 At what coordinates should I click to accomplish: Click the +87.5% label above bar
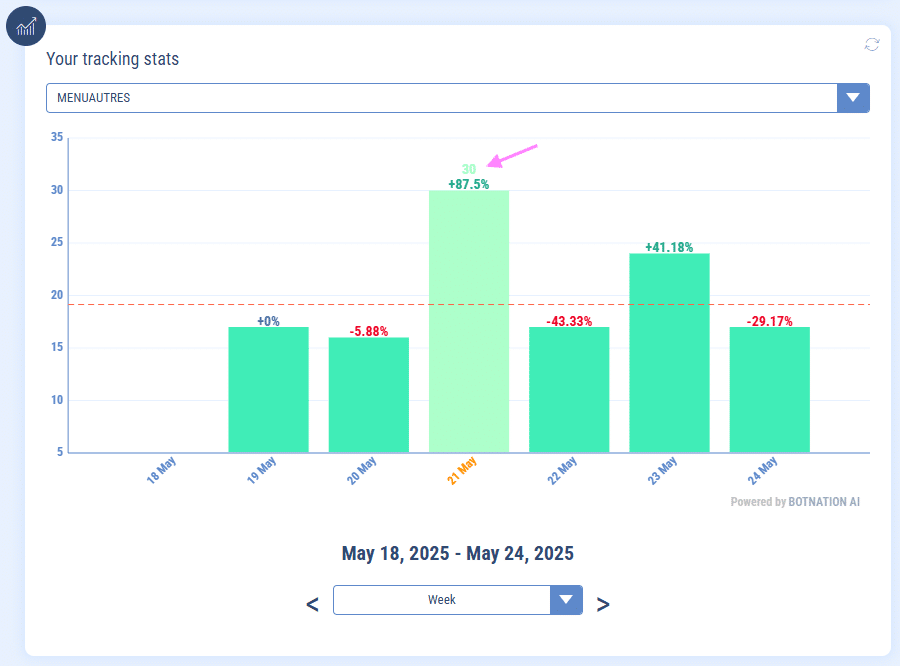(x=468, y=184)
